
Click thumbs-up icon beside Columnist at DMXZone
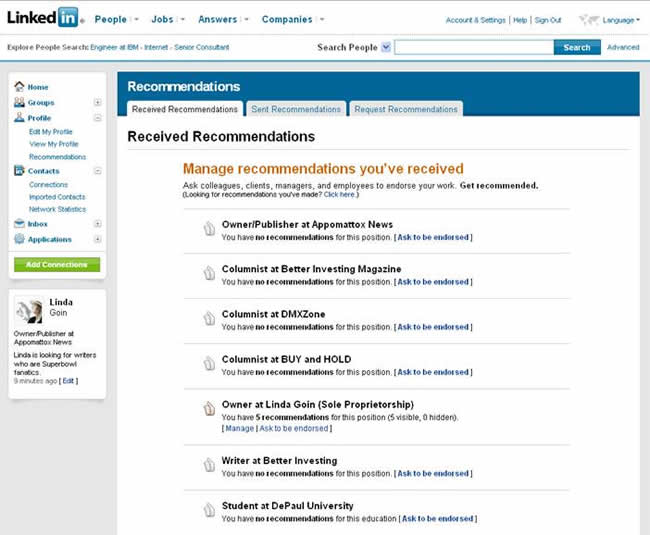coord(209,318)
